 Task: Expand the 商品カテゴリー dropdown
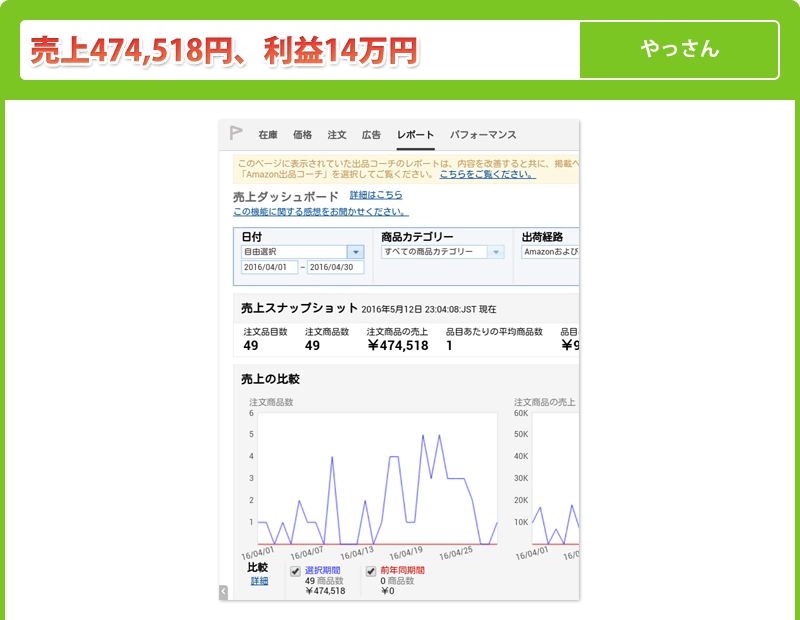[x=496, y=252]
